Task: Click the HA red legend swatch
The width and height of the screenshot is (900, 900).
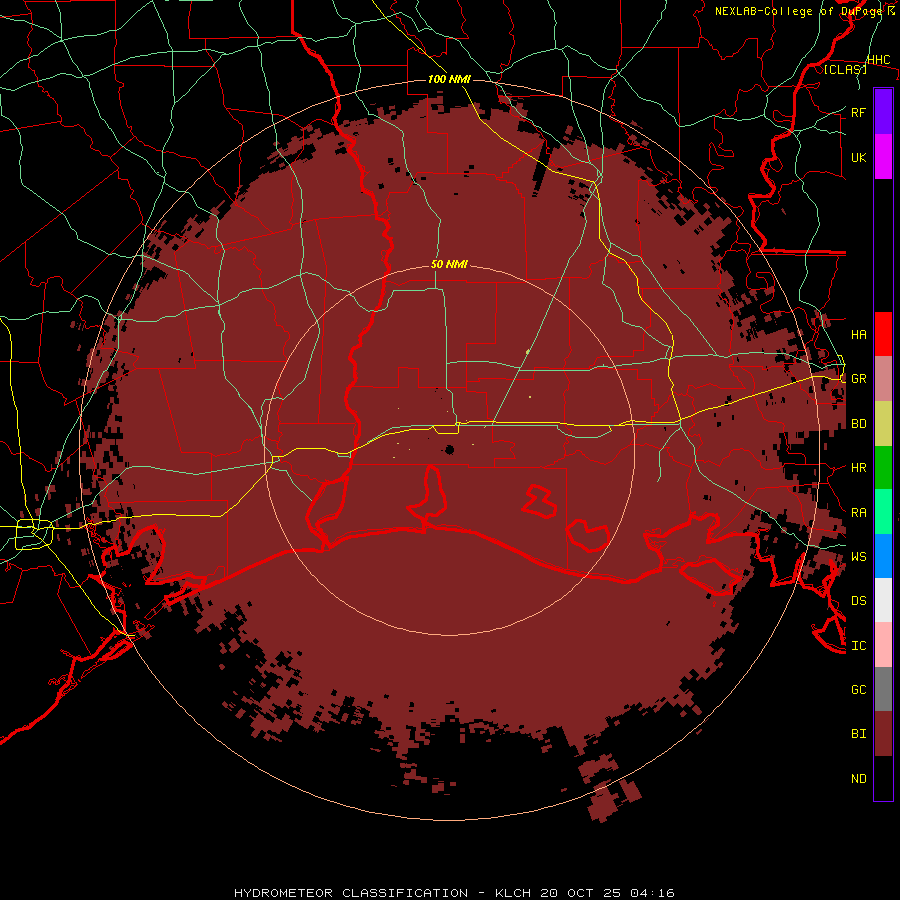Action: [883, 334]
